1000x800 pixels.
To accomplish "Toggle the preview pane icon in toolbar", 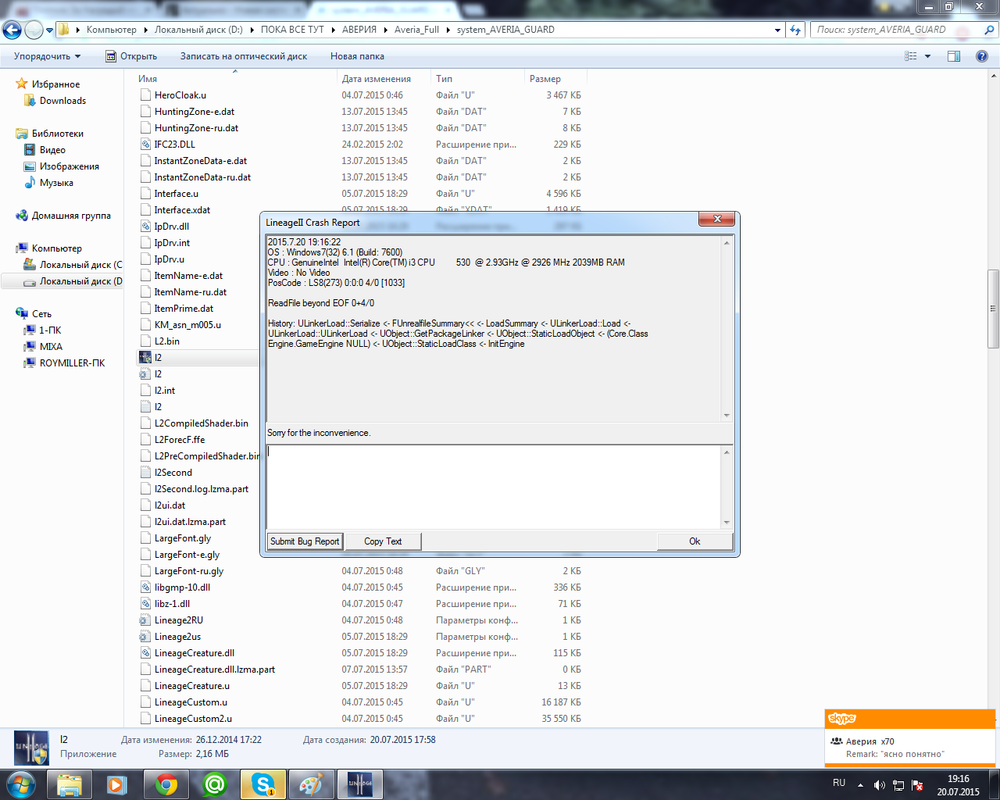I will 954,56.
